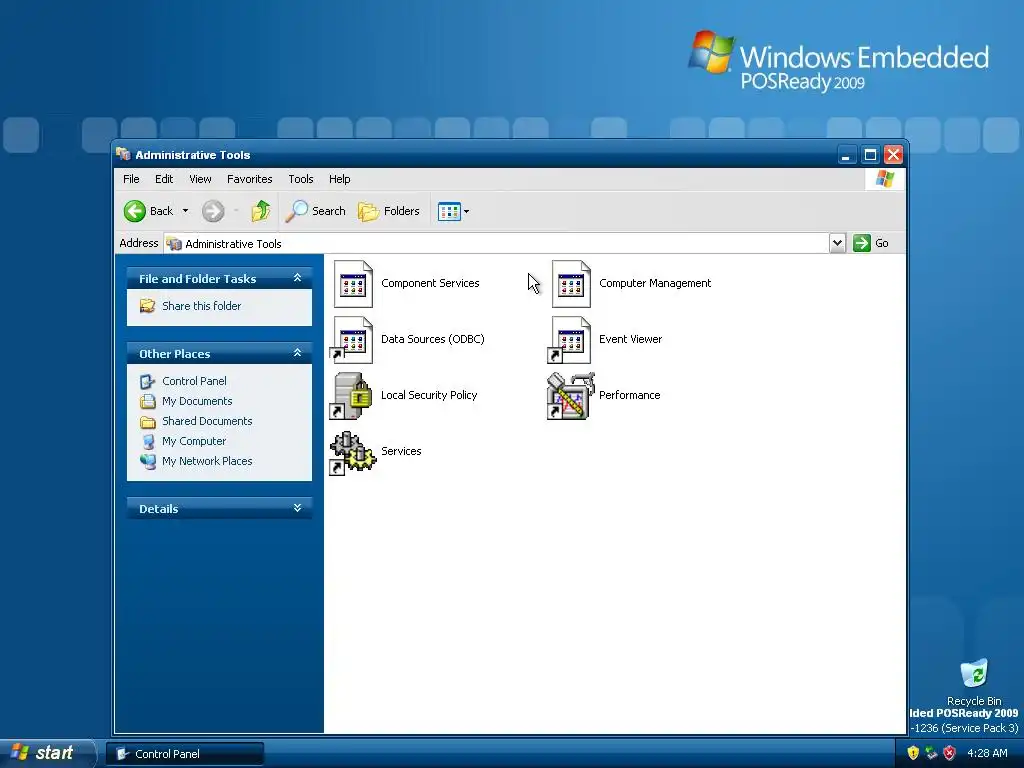Image resolution: width=1024 pixels, height=768 pixels.
Task: Open Shared Documents link
Action: [207, 421]
